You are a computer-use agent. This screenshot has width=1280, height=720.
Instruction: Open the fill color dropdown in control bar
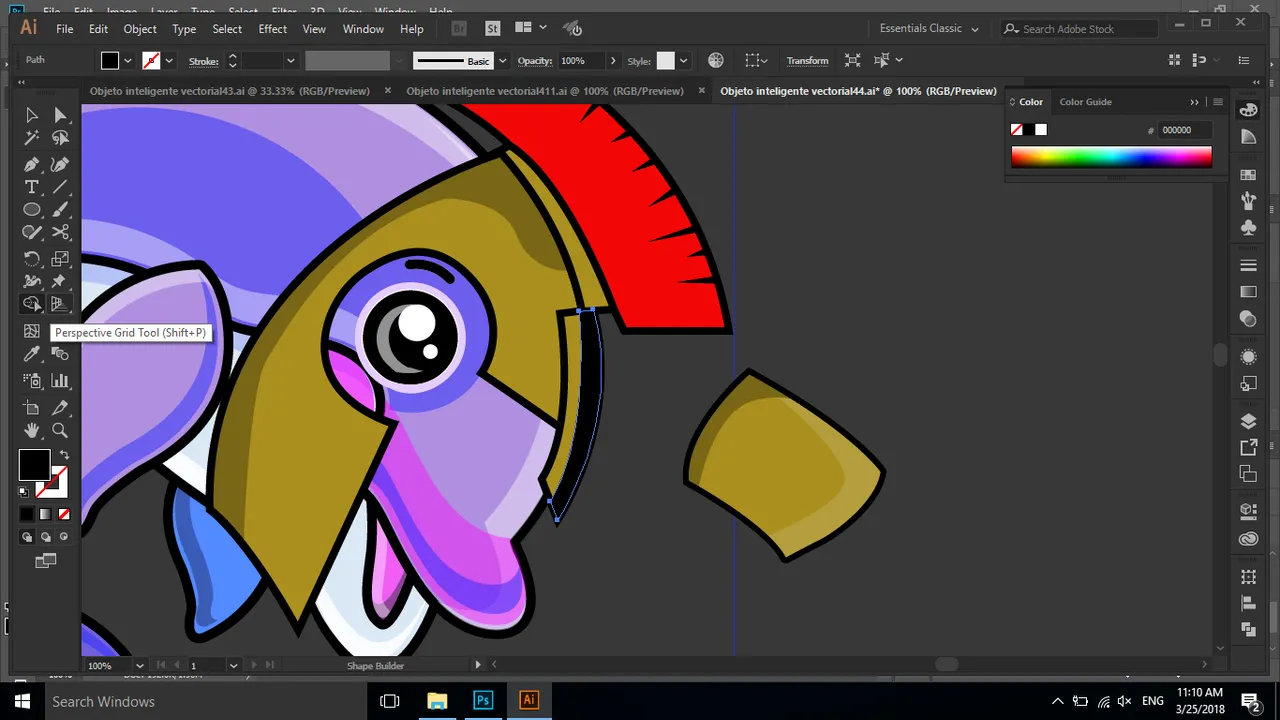pyautogui.click(x=128, y=61)
